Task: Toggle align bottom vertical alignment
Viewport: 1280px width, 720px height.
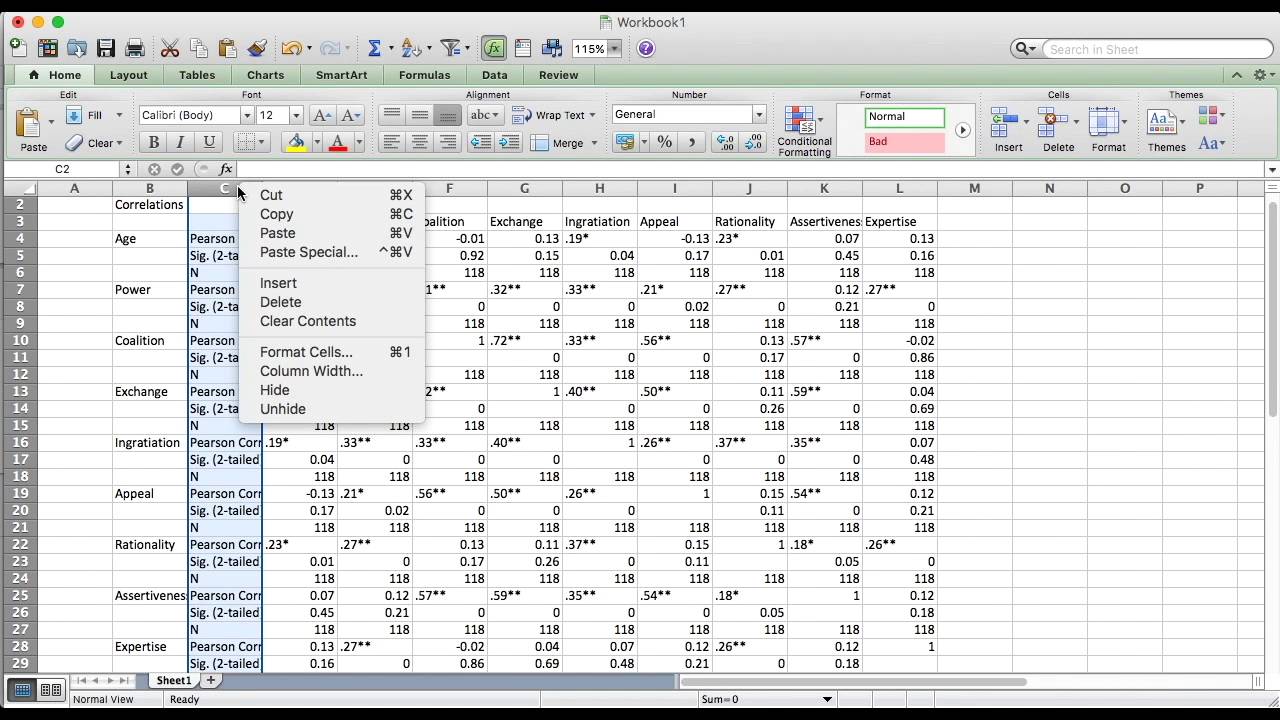Action: (x=448, y=115)
